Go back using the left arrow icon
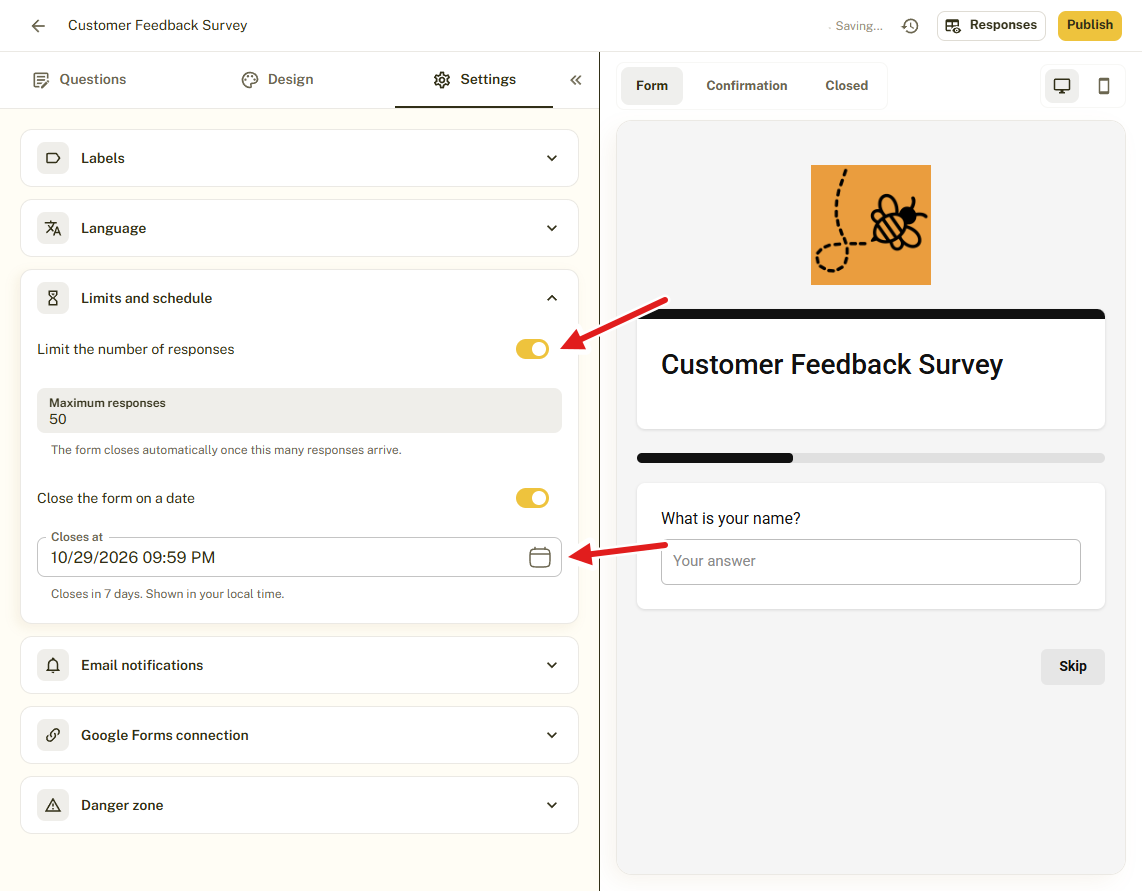The image size is (1142, 891). pos(38,25)
